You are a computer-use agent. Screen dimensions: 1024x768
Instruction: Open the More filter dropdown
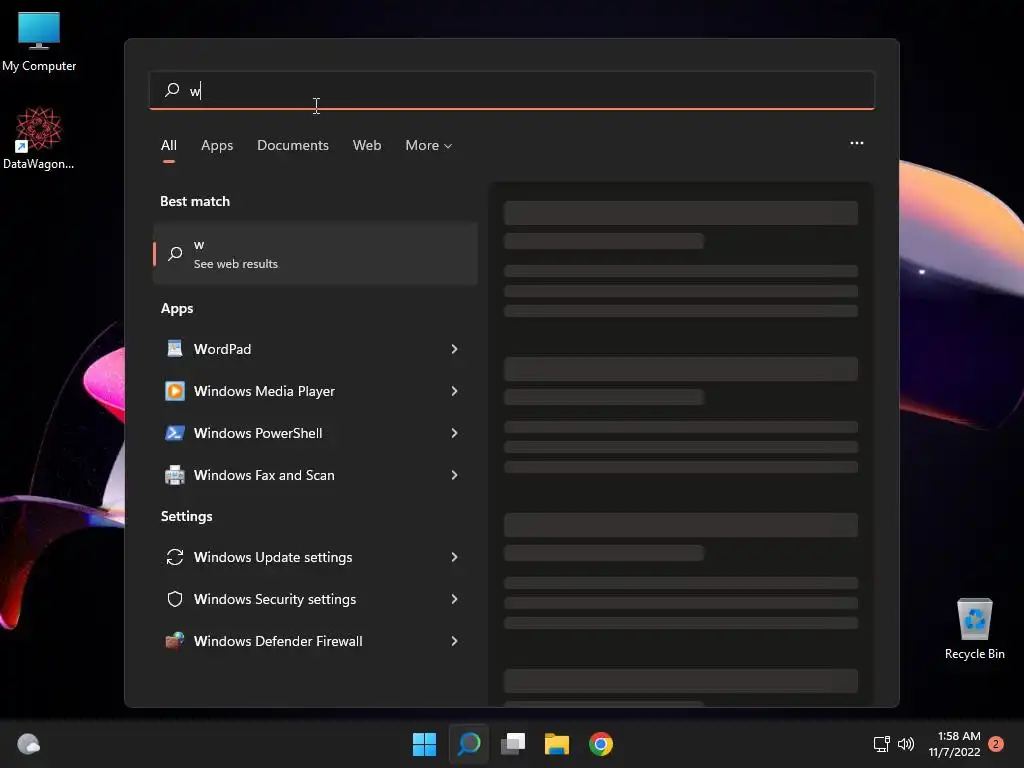click(428, 145)
